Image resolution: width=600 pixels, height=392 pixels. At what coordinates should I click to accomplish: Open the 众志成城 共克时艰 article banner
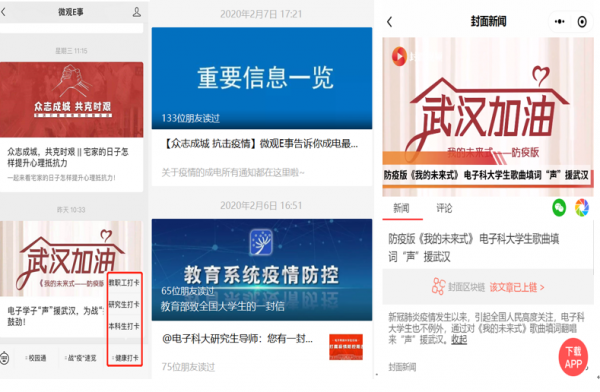(72, 100)
